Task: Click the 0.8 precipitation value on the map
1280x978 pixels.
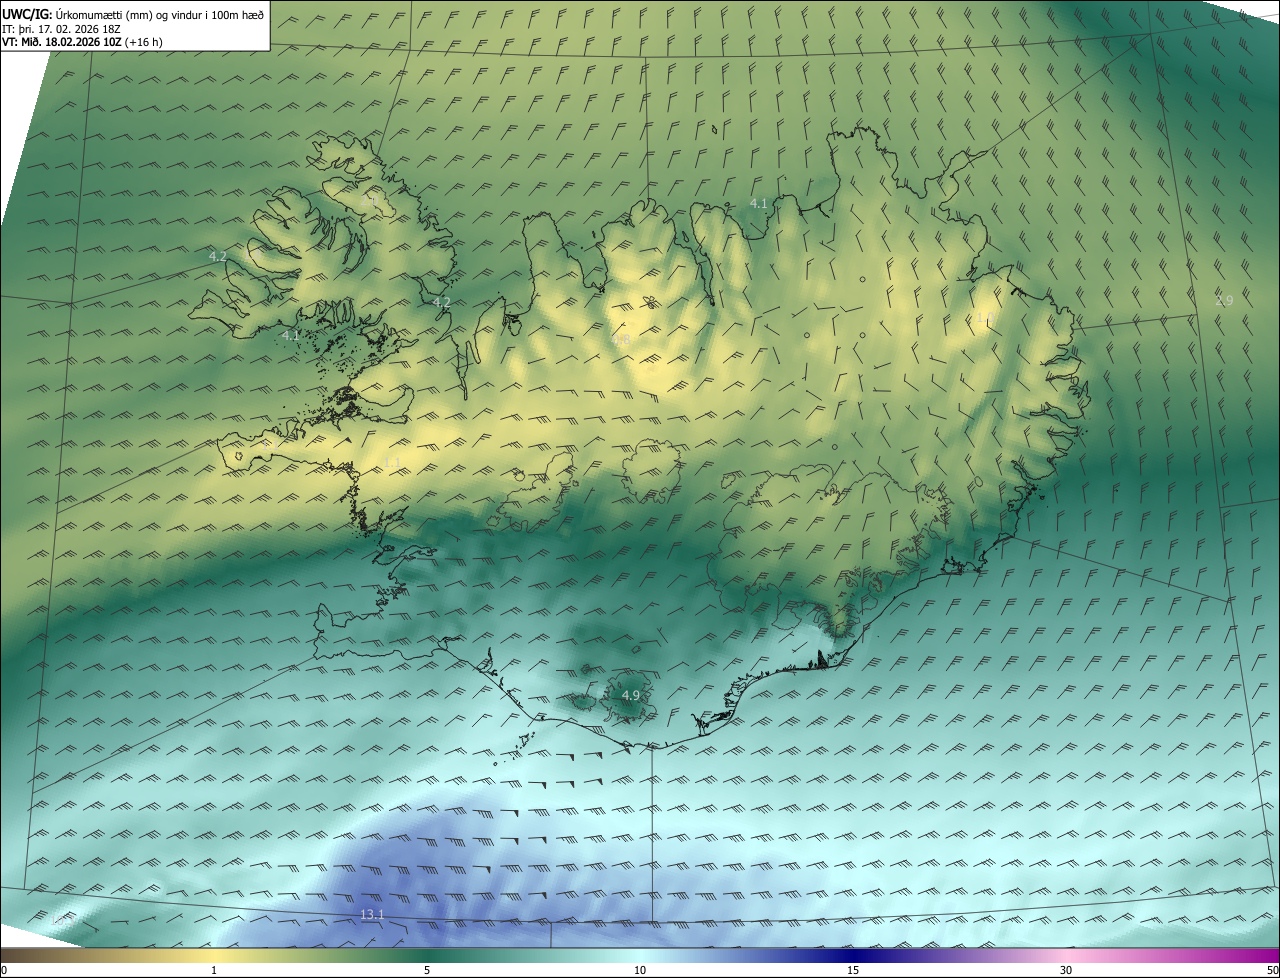Action: 621,340
